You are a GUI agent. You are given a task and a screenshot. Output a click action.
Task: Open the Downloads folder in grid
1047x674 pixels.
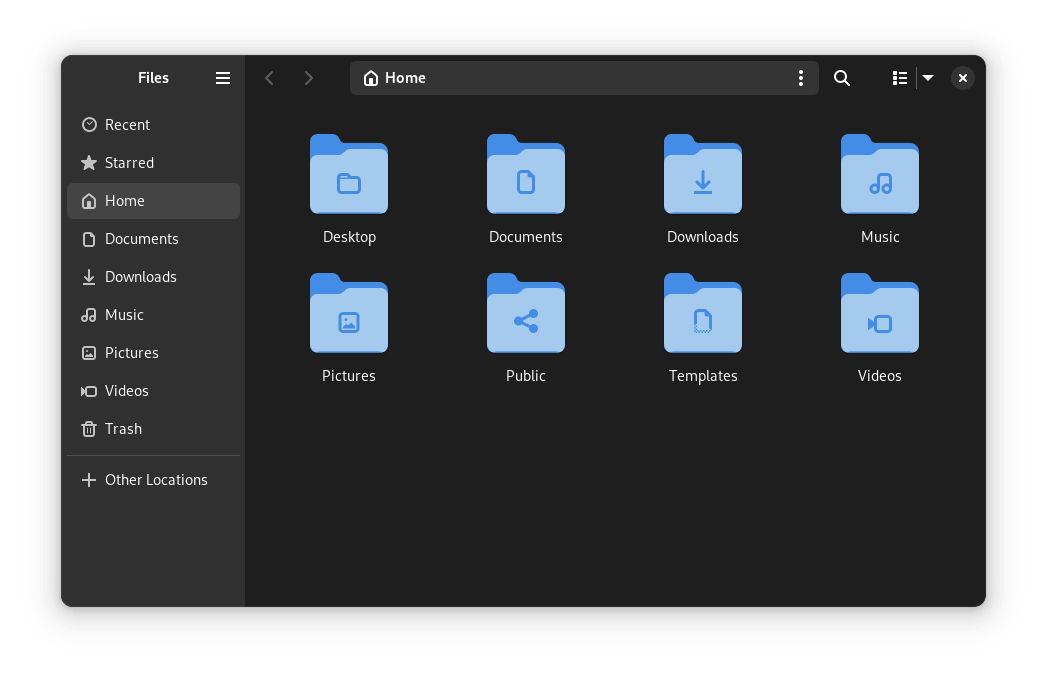[702, 176]
